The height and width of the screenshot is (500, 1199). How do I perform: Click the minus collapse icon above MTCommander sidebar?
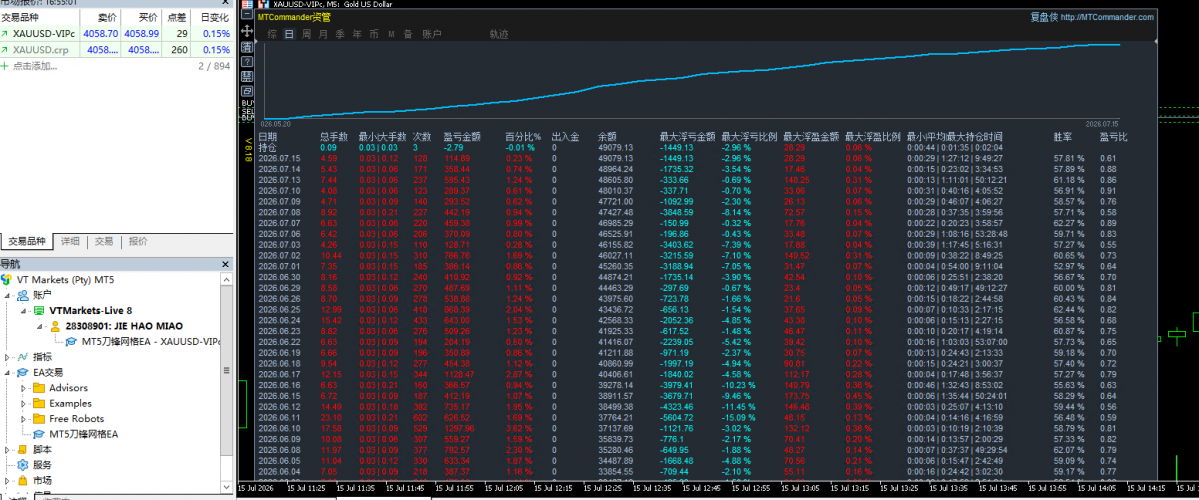247,12
